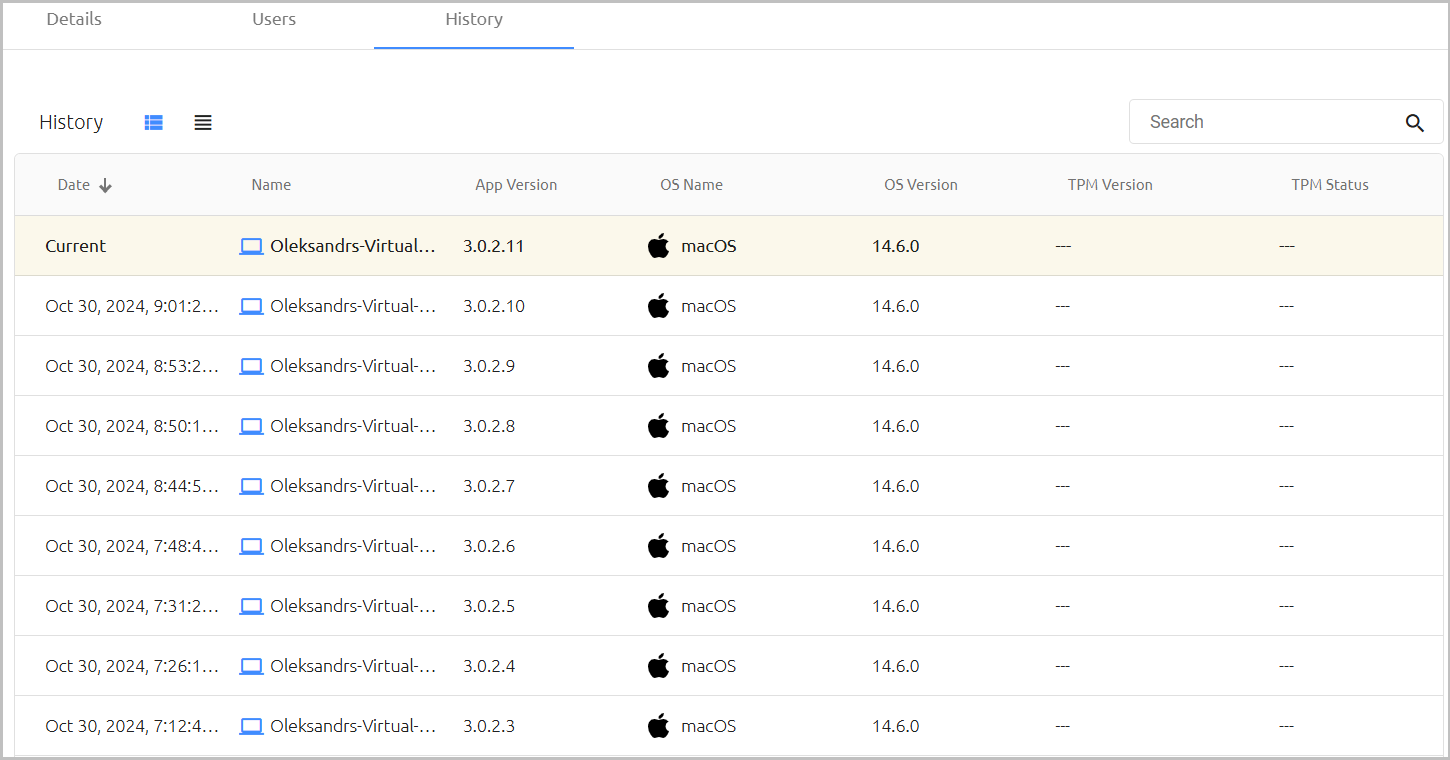Screen dimensions: 1450x760
Task: Click Apple logo in the 3.0.2.5 row
Action: click(x=658, y=605)
